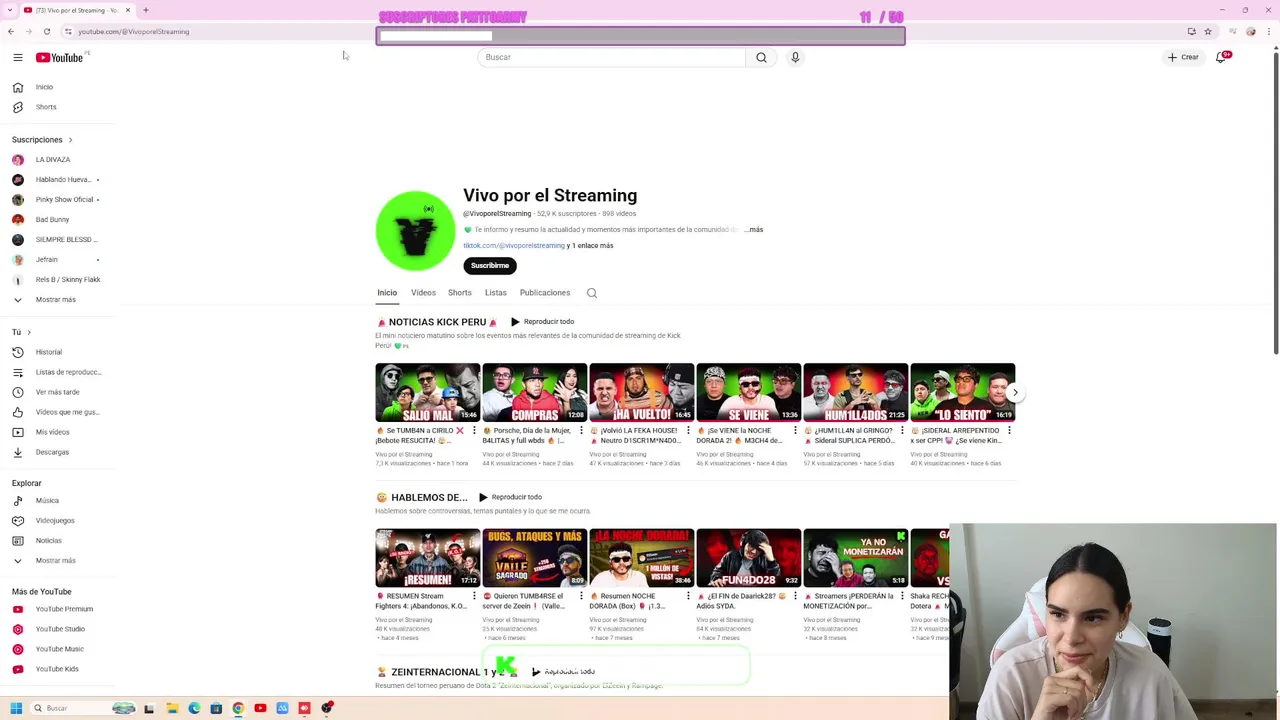Open Microsoft Edge from taskbar

[x=194, y=708]
